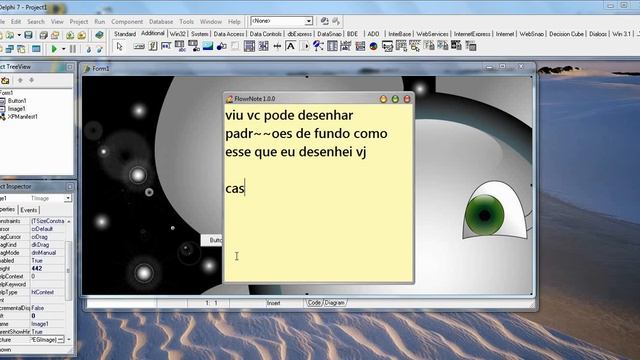Click the green button on FlowerNote title
This screenshot has width=640, height=360.
click(x=395, y=99)
